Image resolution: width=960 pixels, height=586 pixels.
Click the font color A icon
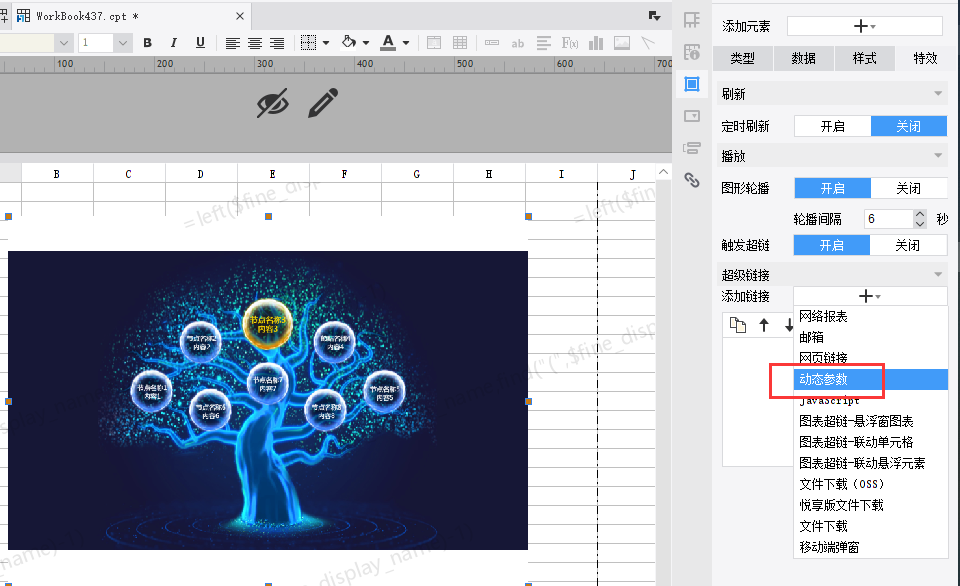point(388,42)
